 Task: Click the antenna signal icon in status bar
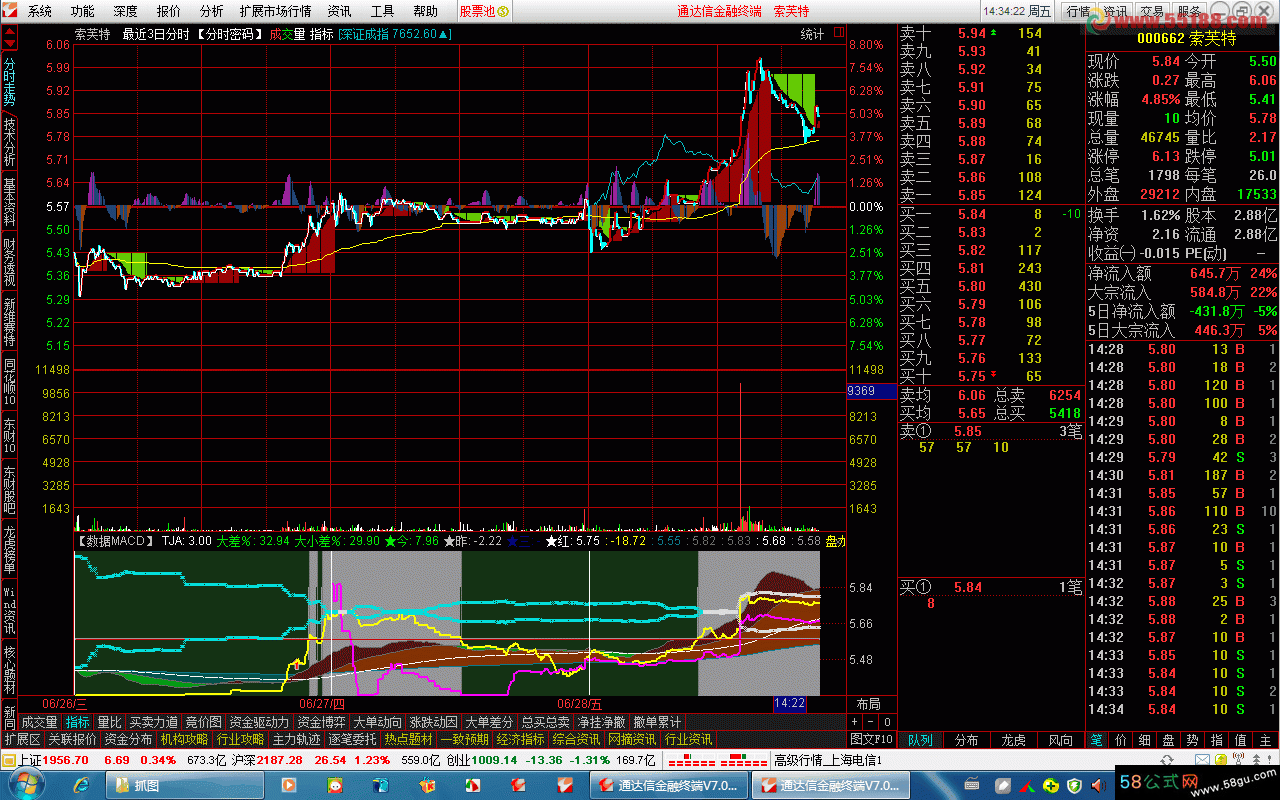pyautogui.click(x=1238, y=759)
